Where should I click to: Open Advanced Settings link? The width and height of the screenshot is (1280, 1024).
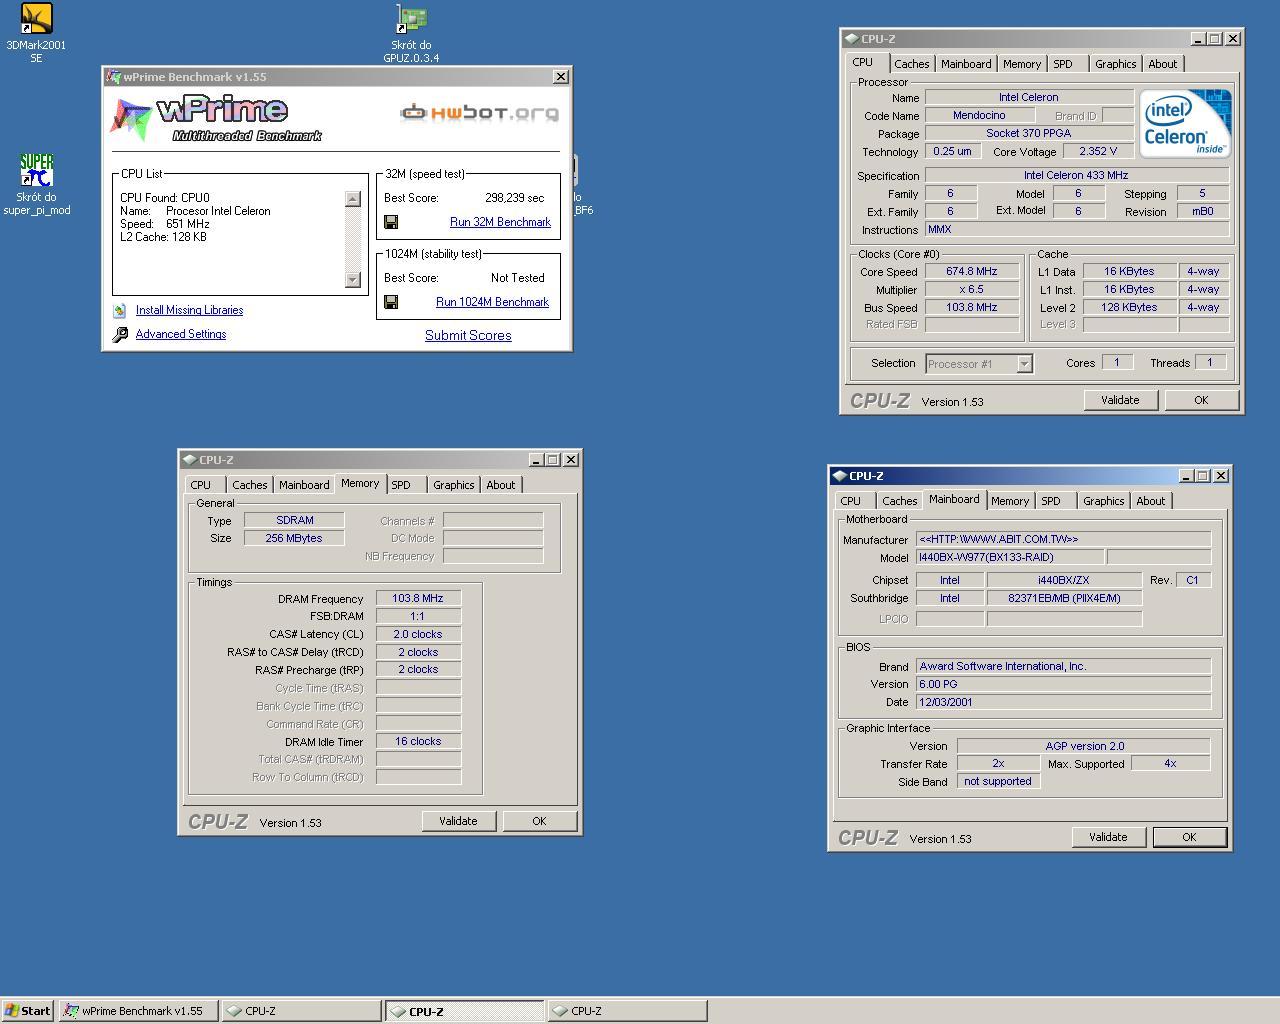coord(181,334)
